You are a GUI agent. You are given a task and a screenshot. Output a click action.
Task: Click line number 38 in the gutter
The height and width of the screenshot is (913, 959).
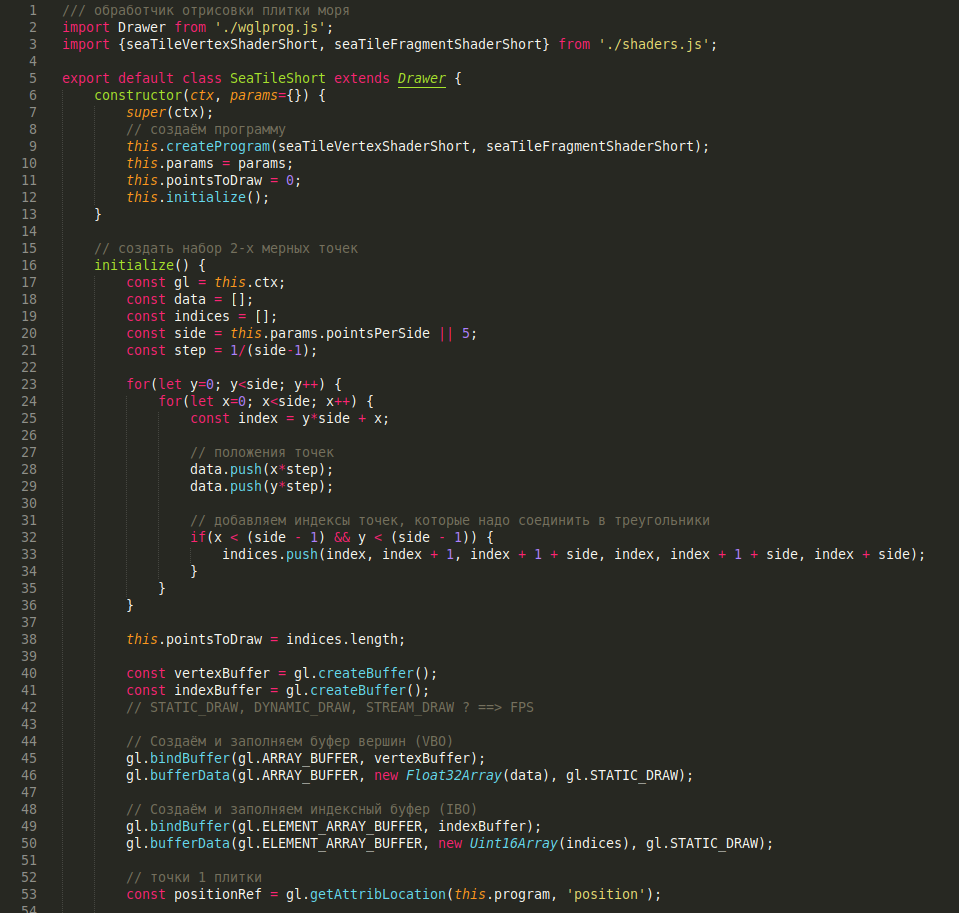click(x=29, y=639)
